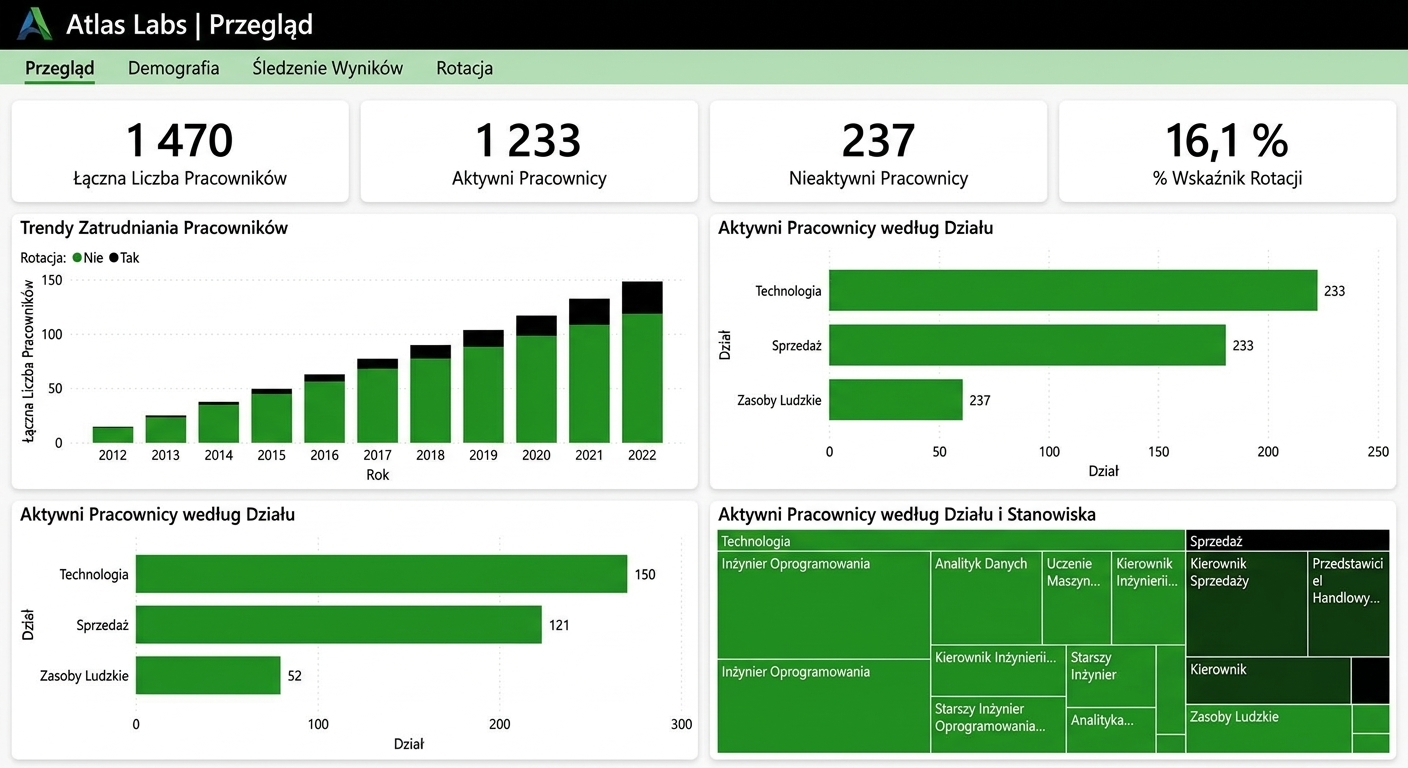Screen dimensions: 1408x768
Task: Click the black segment of the 2021 bar
Action: pyautogui.click(x=589, y=312)
